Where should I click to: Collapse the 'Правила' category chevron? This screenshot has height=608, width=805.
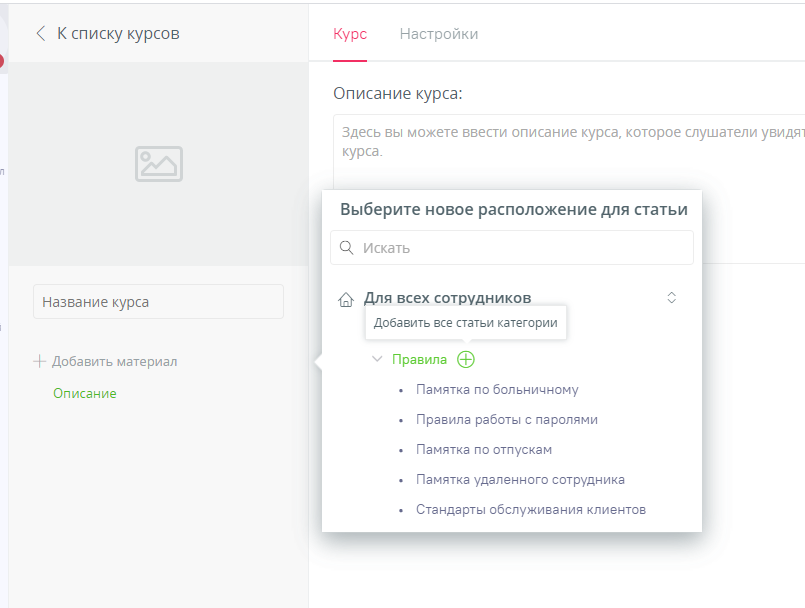click(377, 358)
